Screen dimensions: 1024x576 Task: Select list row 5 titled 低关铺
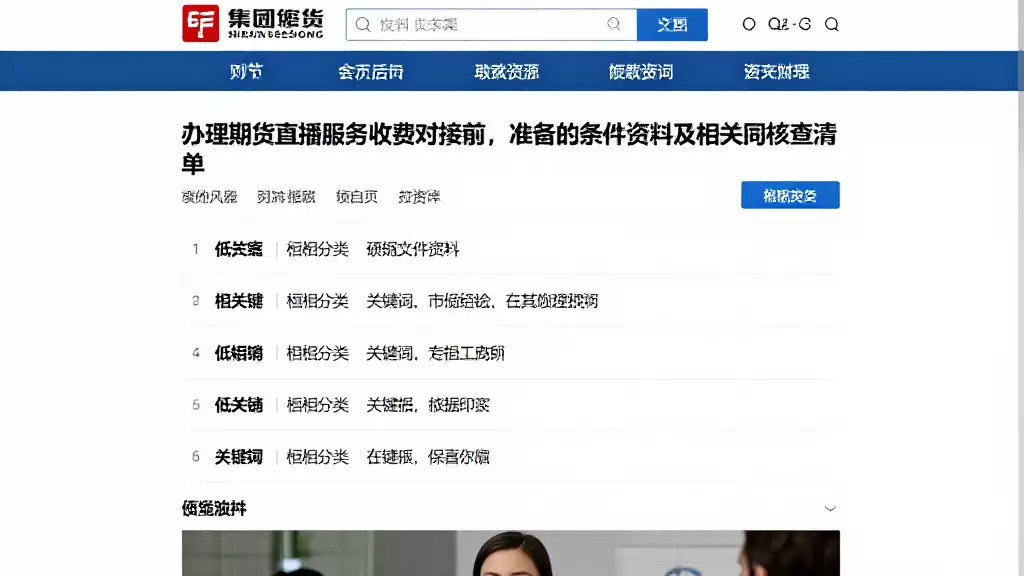(x=511, y=405)
